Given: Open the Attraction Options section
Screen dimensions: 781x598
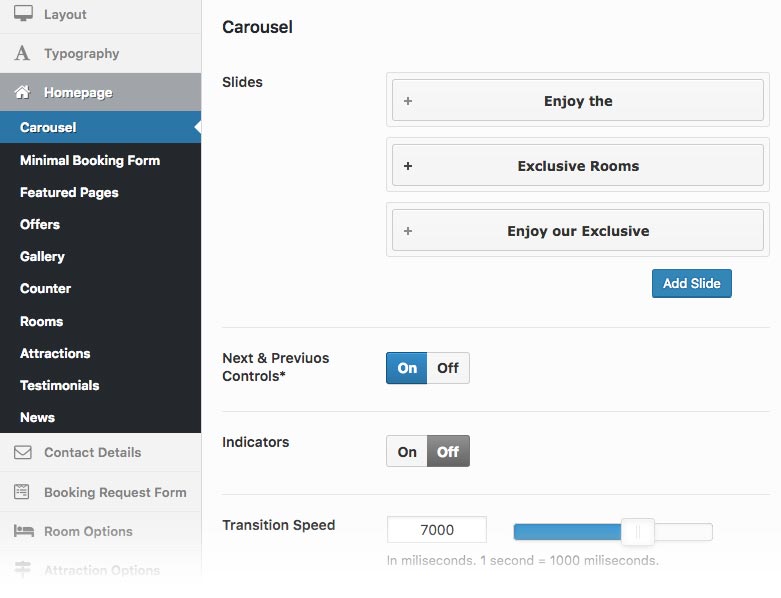Looking at the screenshot, I should click(101, 570).
